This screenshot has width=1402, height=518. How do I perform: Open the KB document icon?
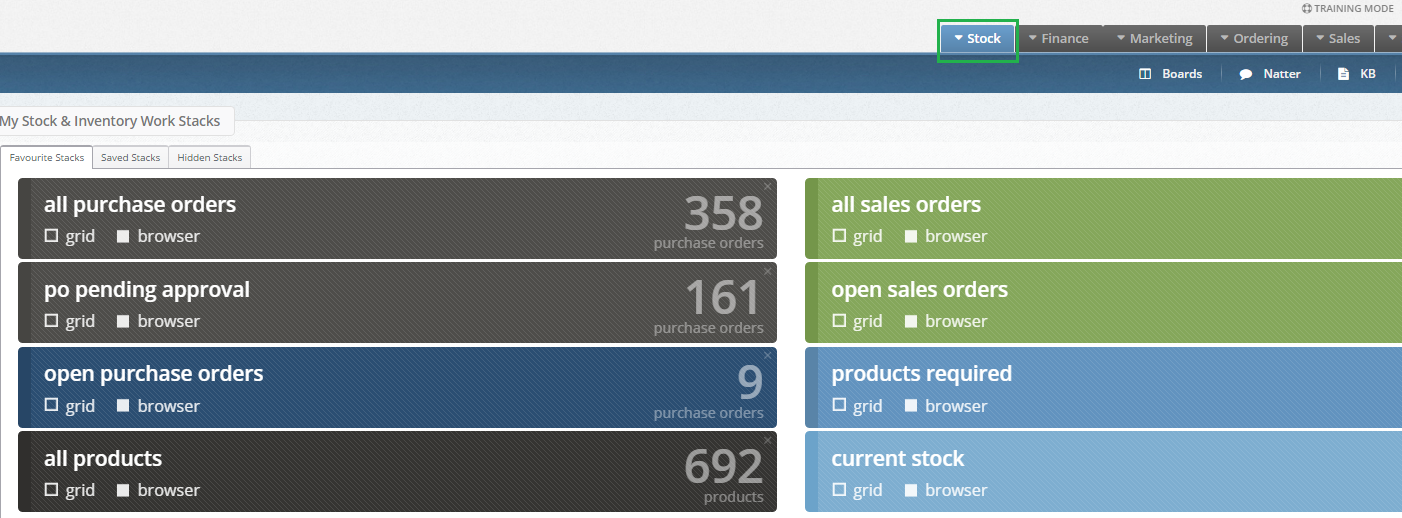(x=1343, y=74)
